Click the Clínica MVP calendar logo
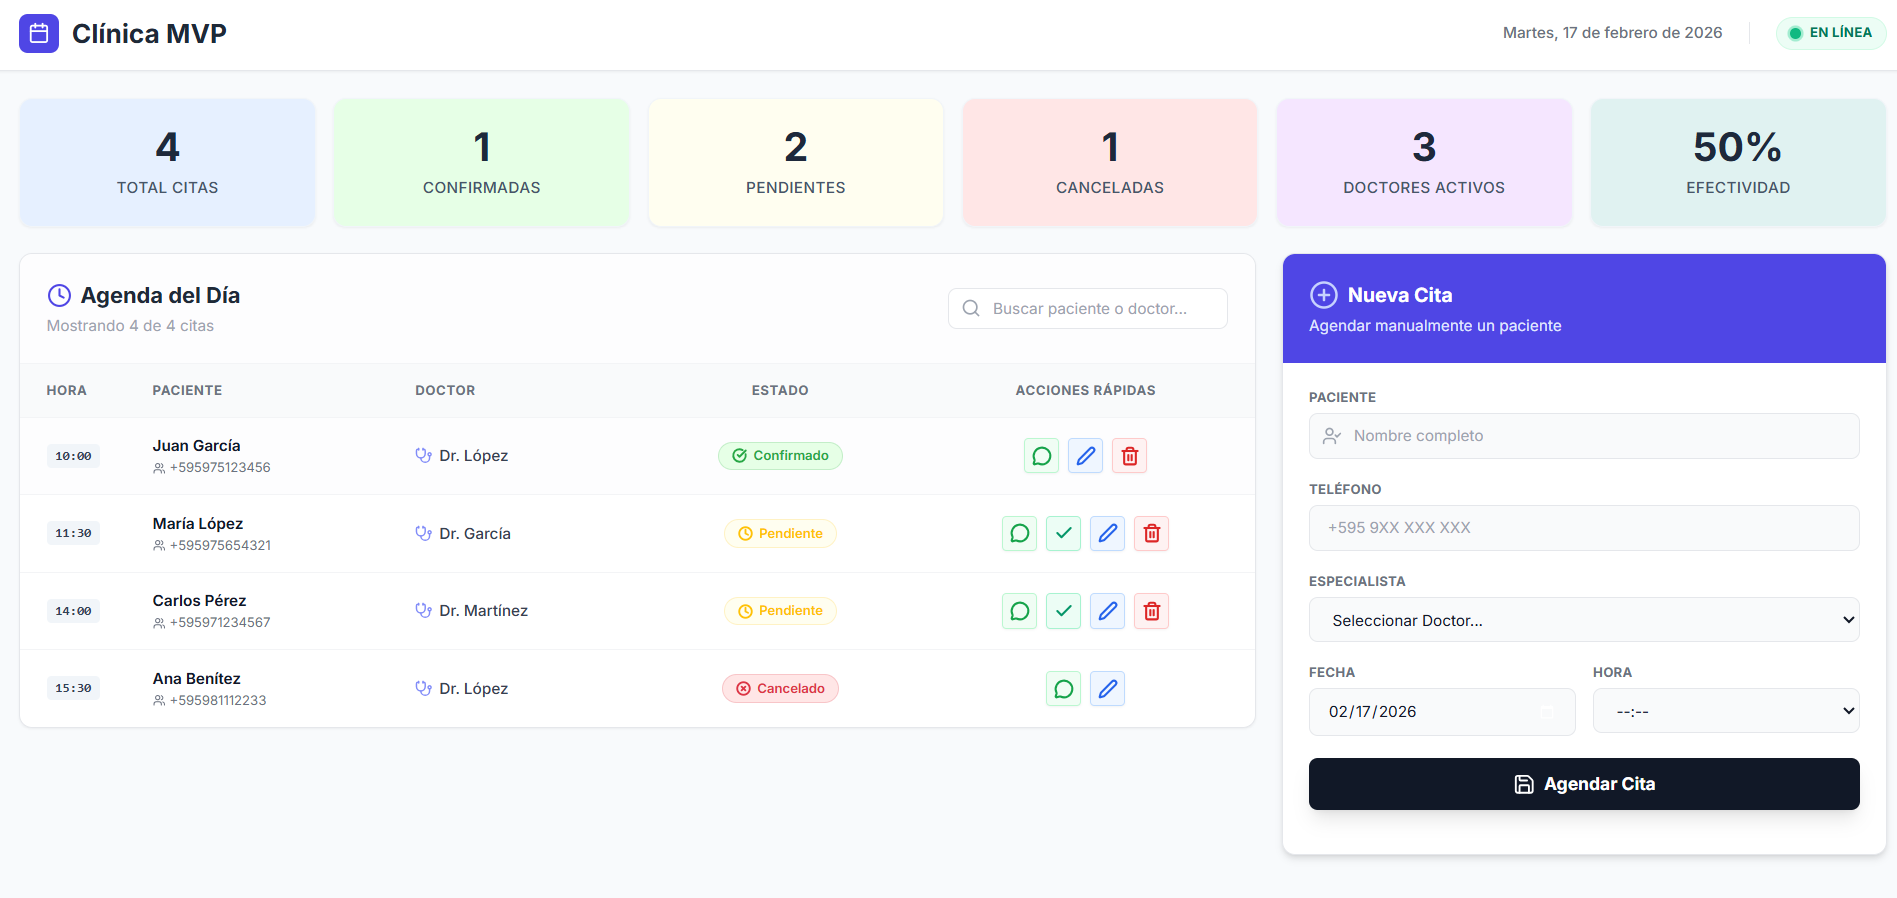Screen dimensions: 1897x898 39,34
